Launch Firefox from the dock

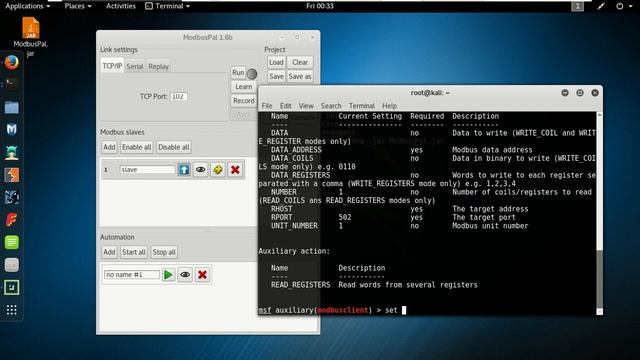(x=11, y=62)
